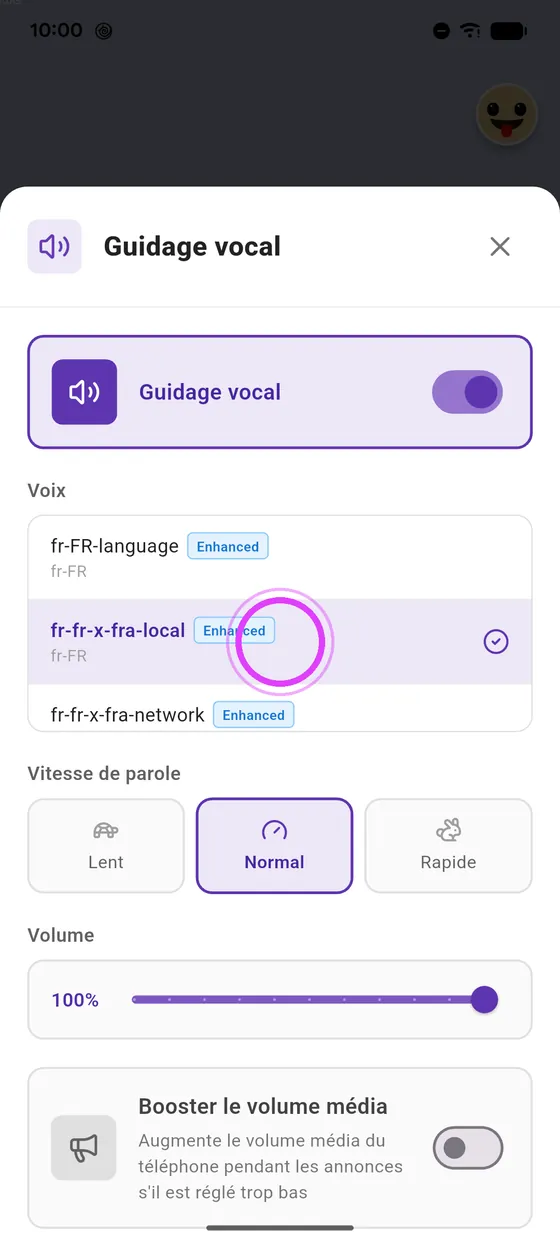
Task: Tap the speaker icon in the header
Action: click(x=54, y=246)
